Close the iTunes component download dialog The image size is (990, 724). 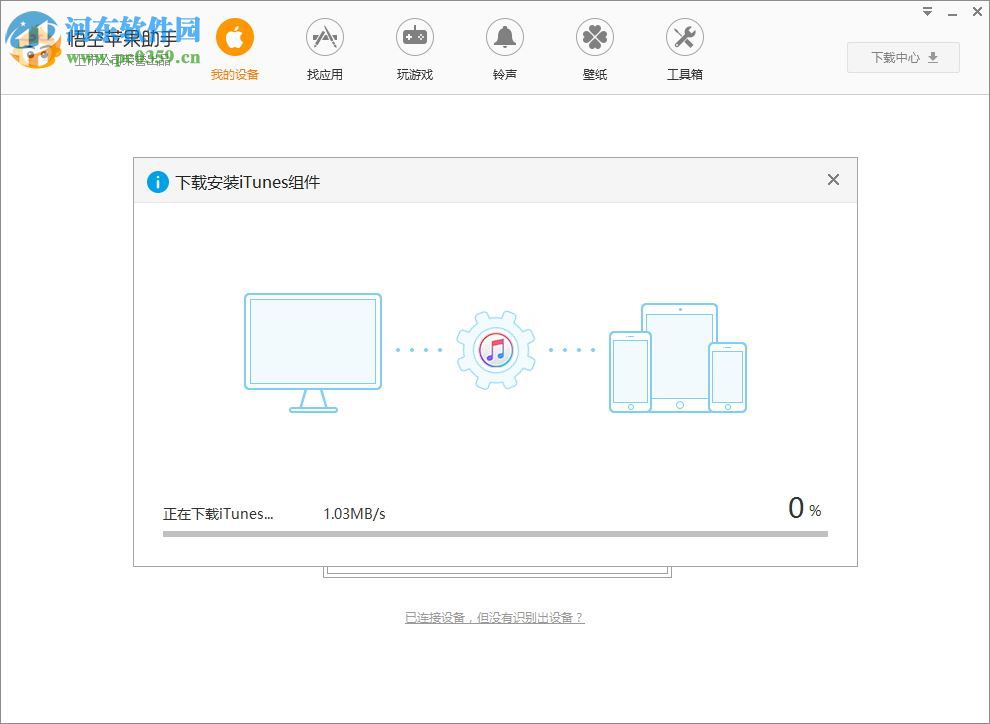tap(833, 180)
